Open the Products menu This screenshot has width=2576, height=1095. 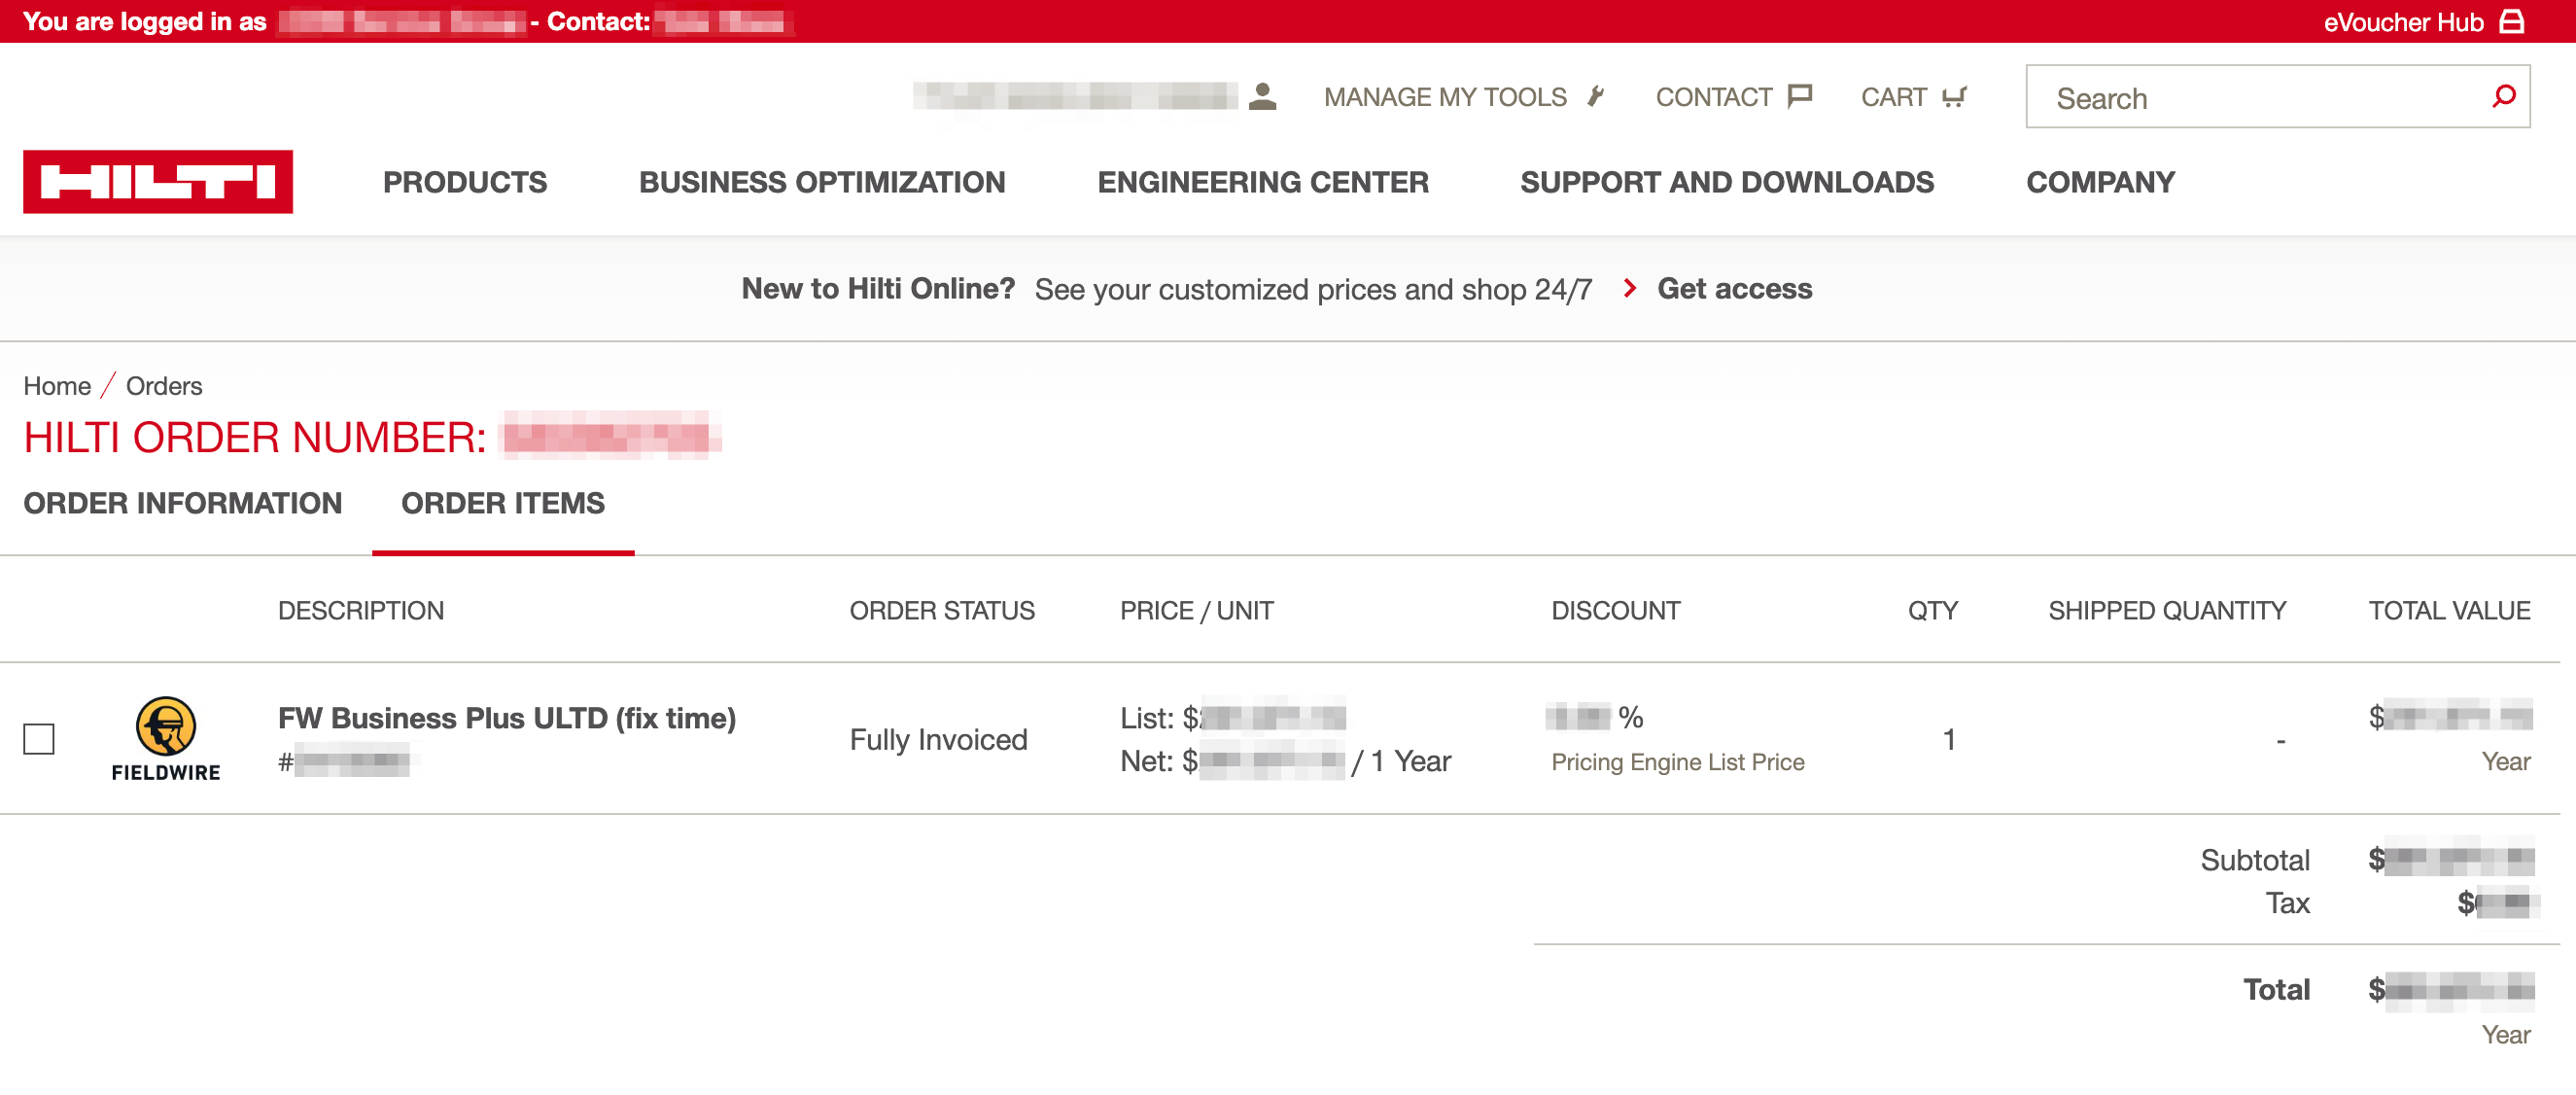pyautogui.click(x=465, y=182)
